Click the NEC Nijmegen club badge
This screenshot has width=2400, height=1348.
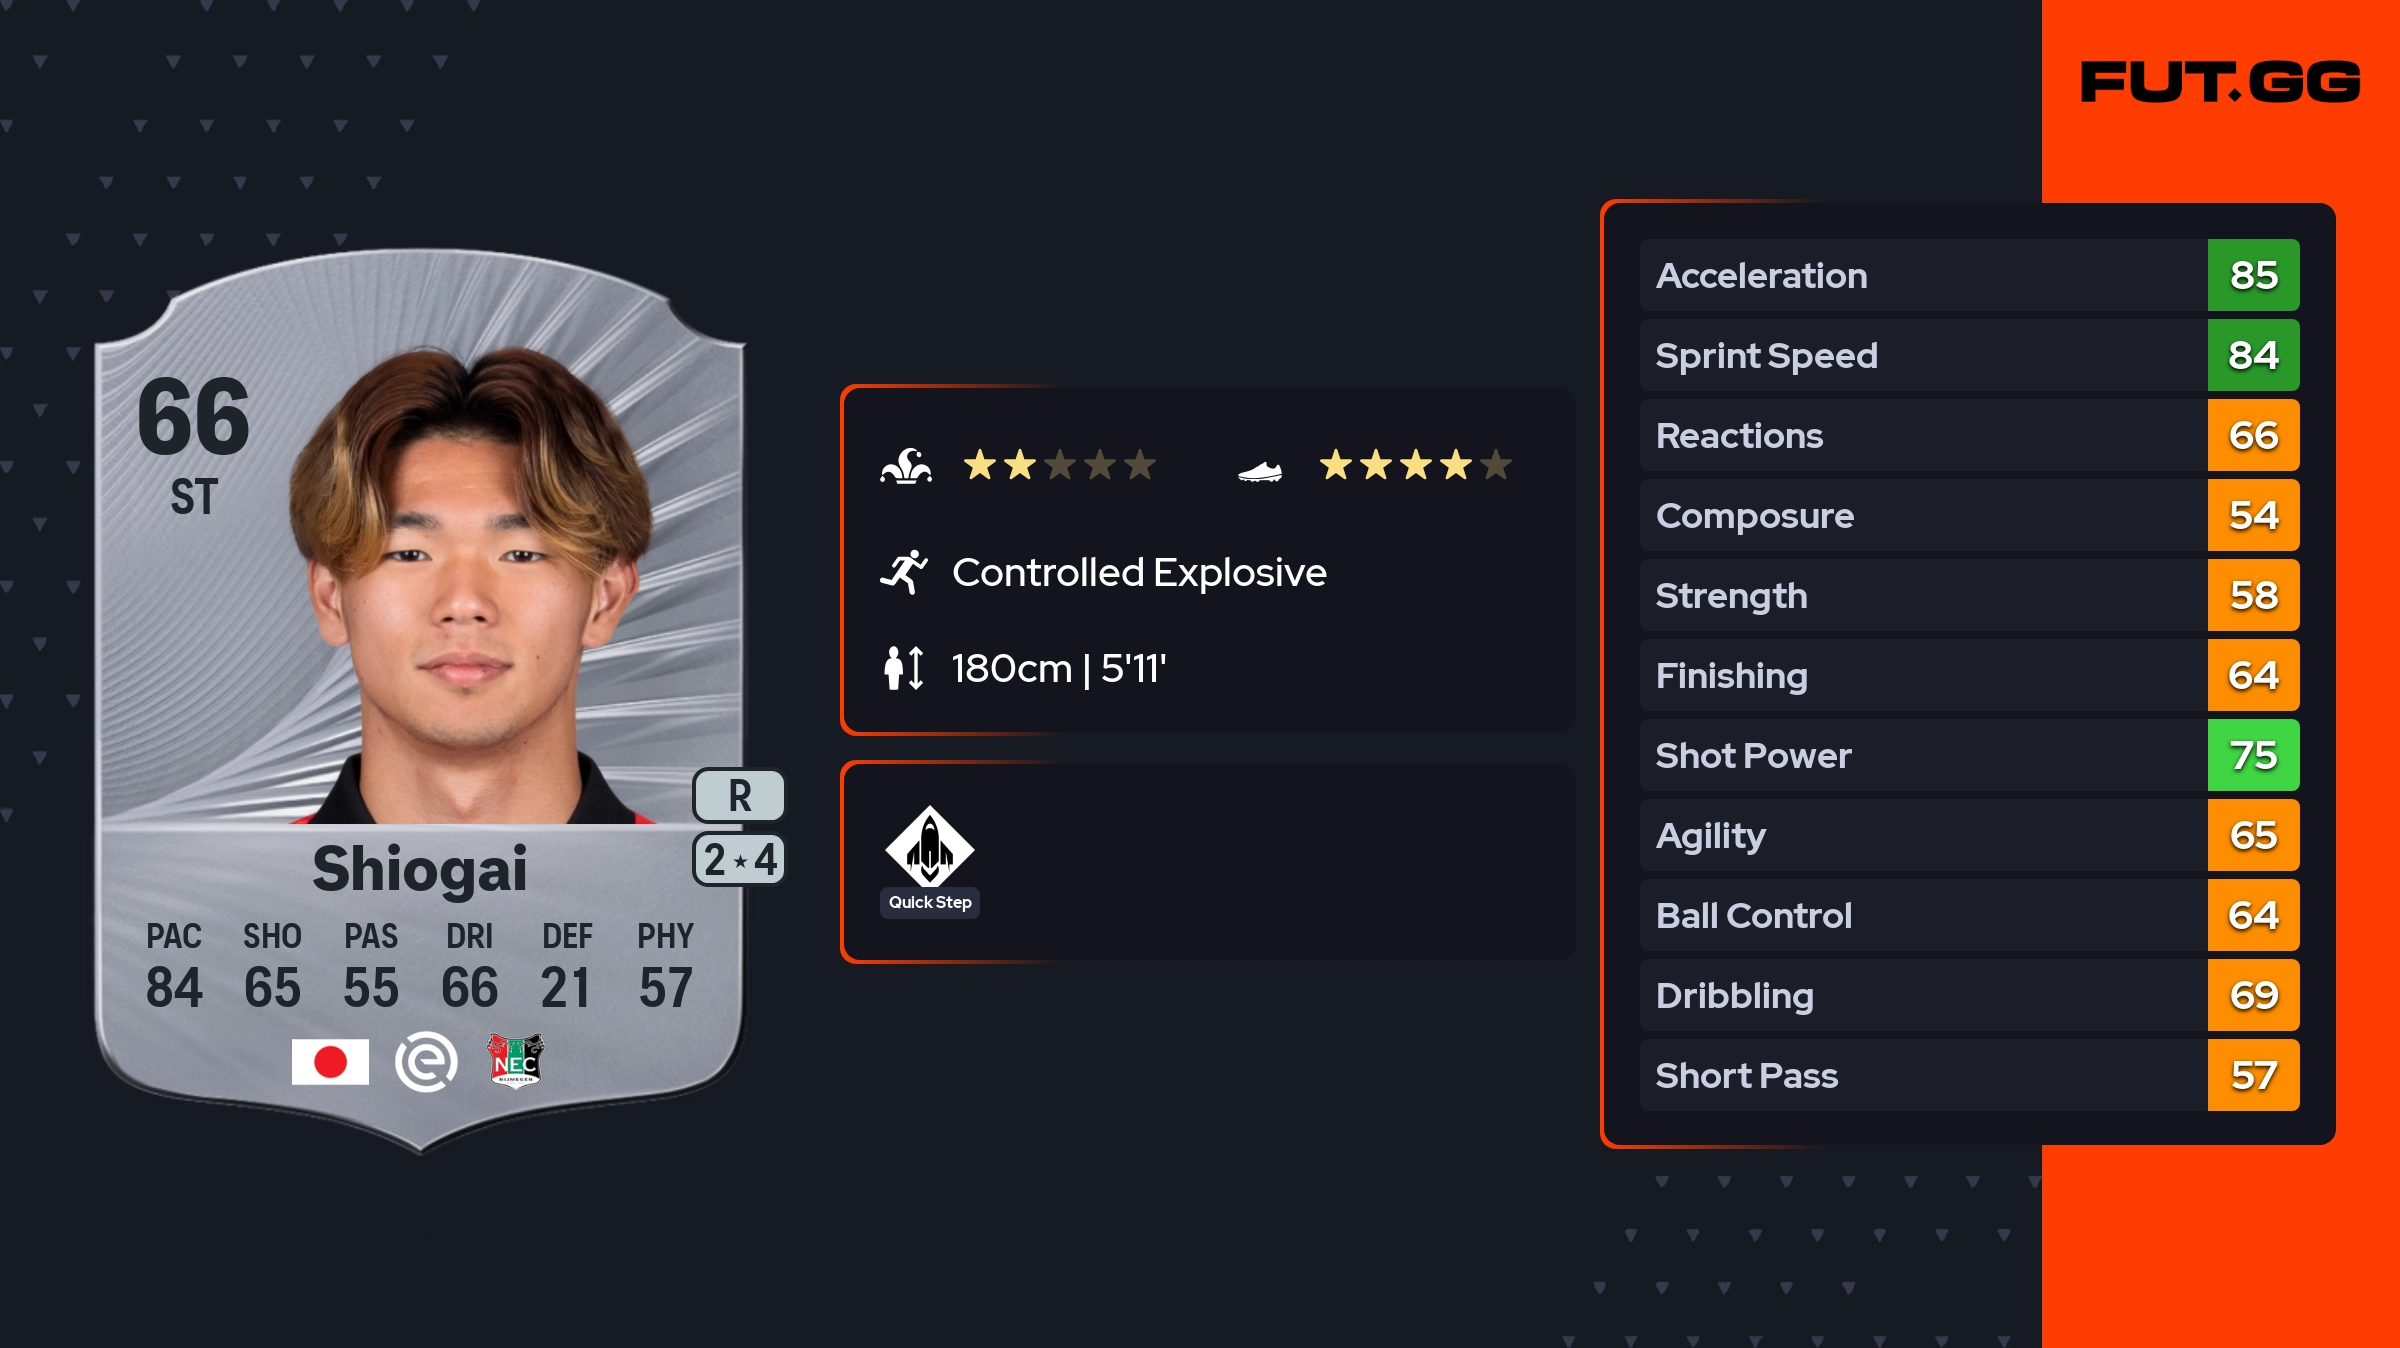pyautogui.click(x=515, y=1060)
